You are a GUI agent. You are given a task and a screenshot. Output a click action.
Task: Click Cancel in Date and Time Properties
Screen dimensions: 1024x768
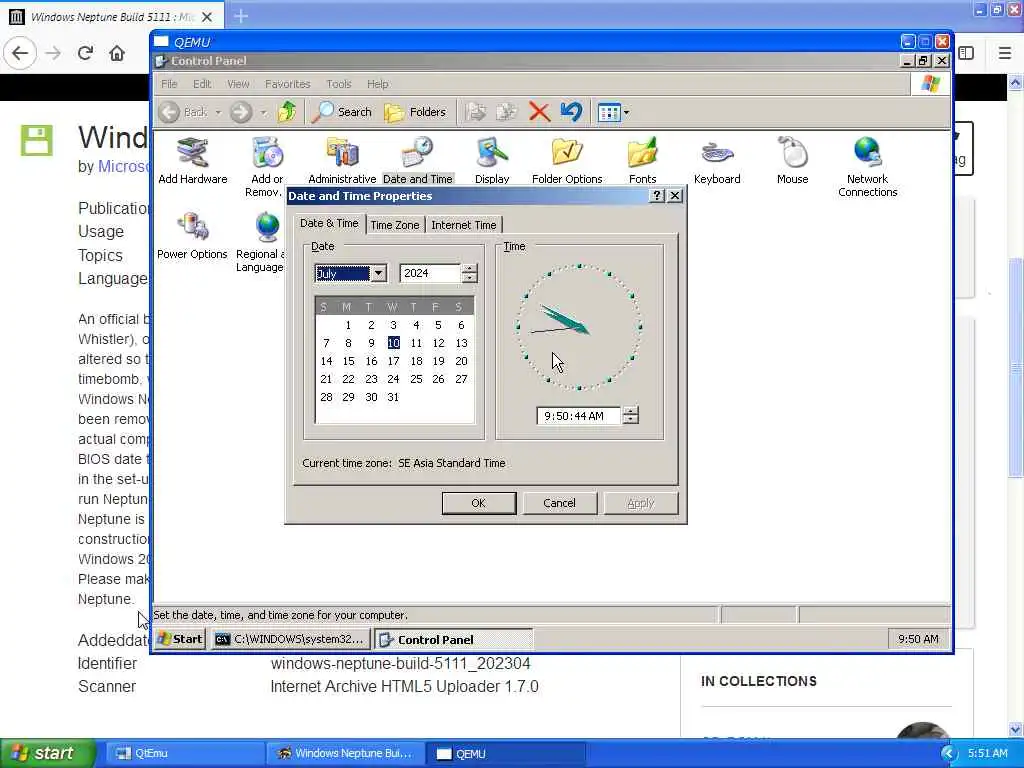pos(560,503)
